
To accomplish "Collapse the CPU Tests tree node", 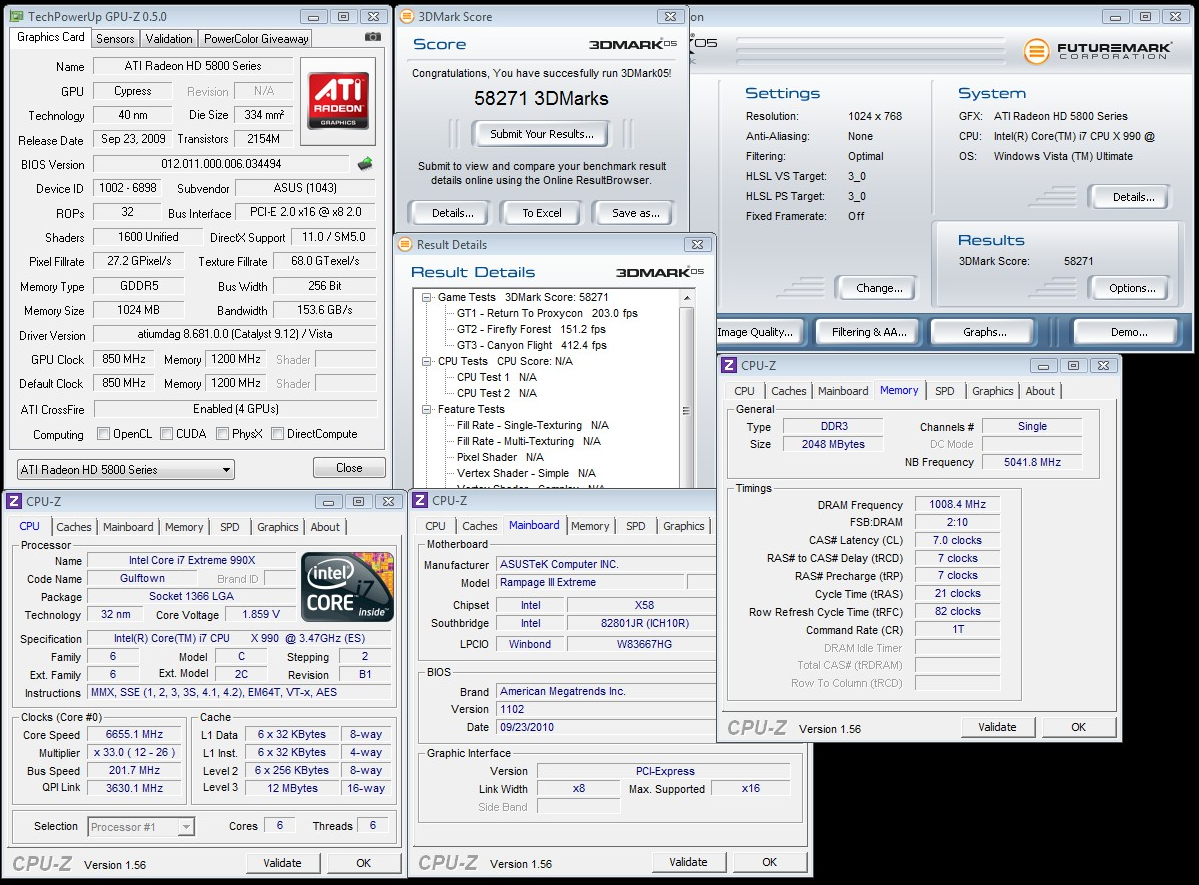I will click(x=427, y=361).
